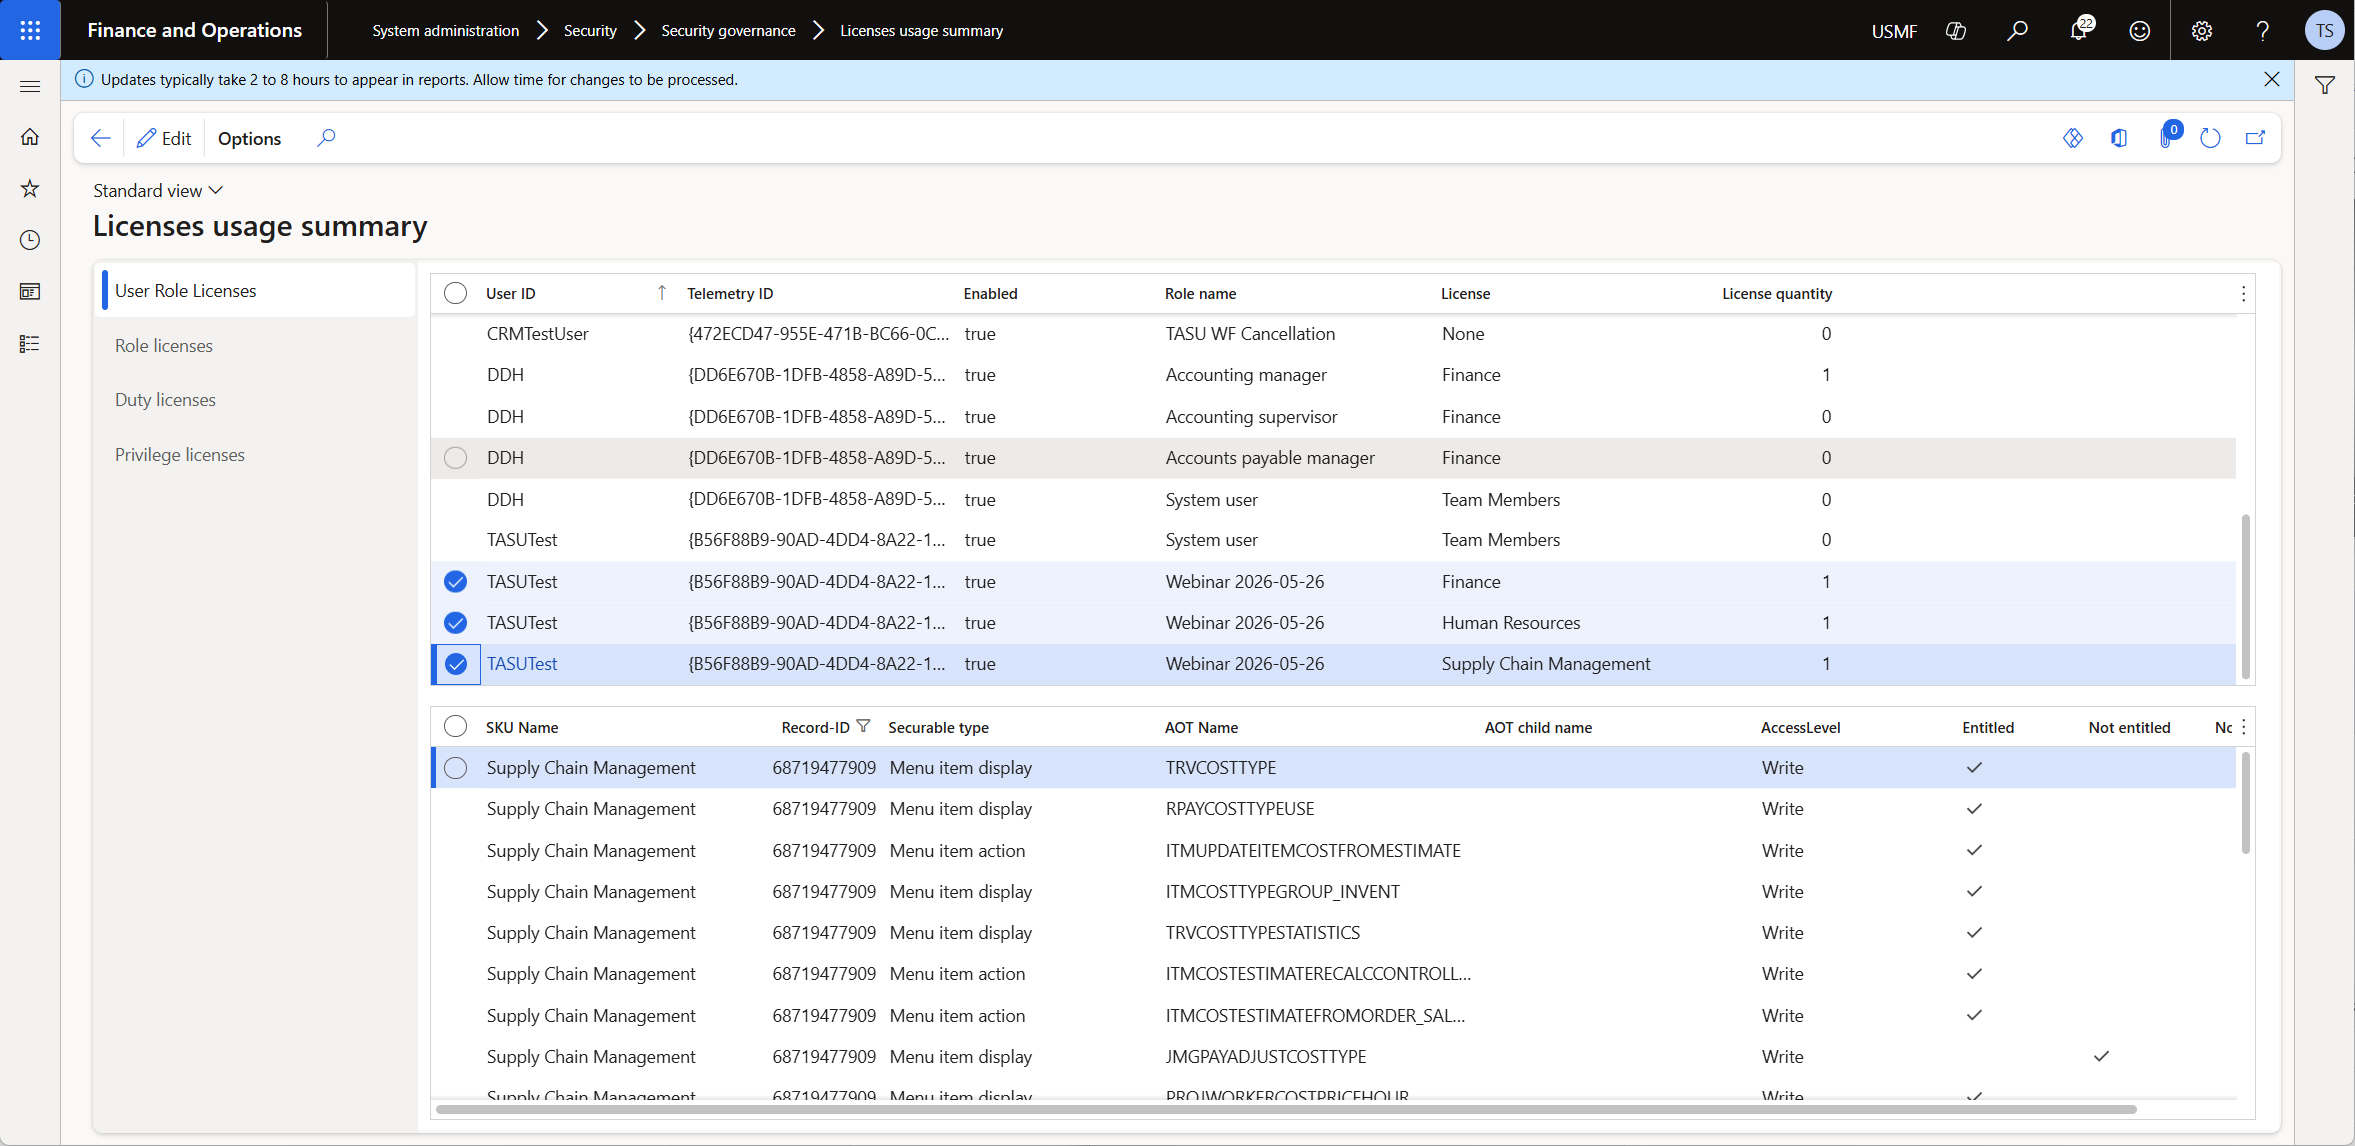Open Modules list icon in sidebar
The height and width of the screenshot is (1146, 2355).
coord(30,344)
